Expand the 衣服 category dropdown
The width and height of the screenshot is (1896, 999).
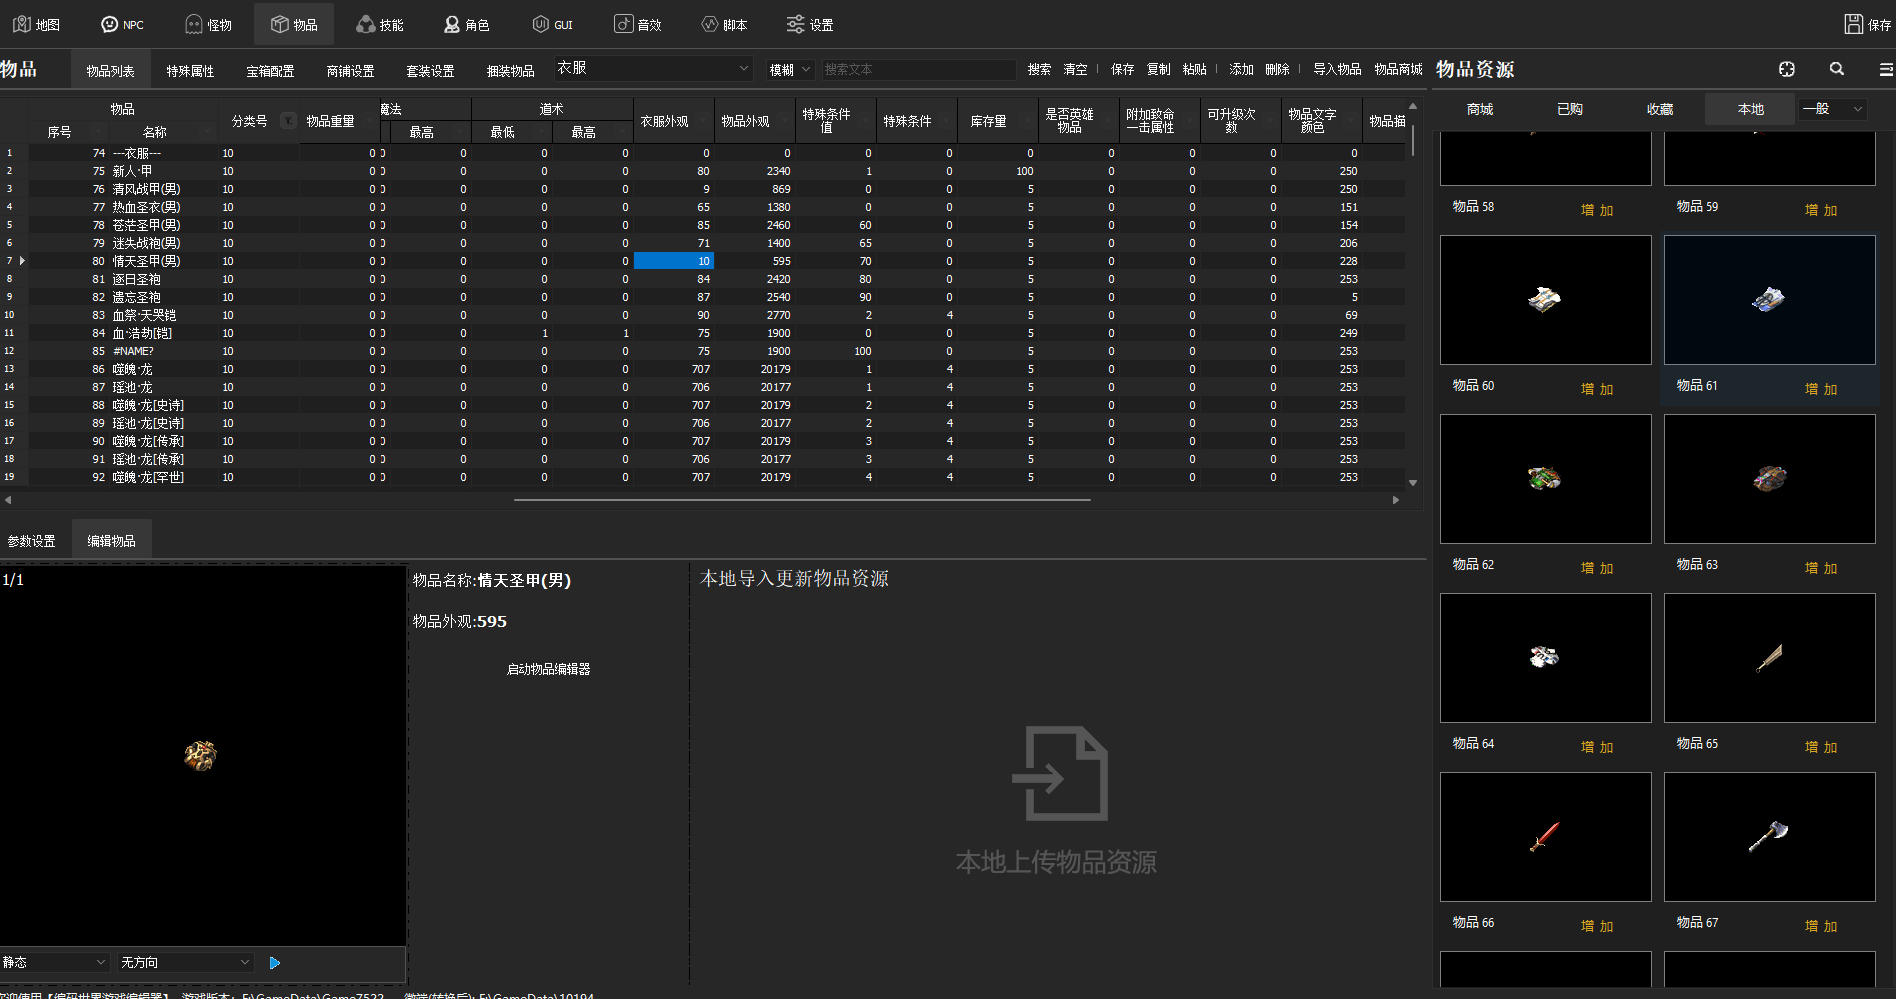coord(743,68)
